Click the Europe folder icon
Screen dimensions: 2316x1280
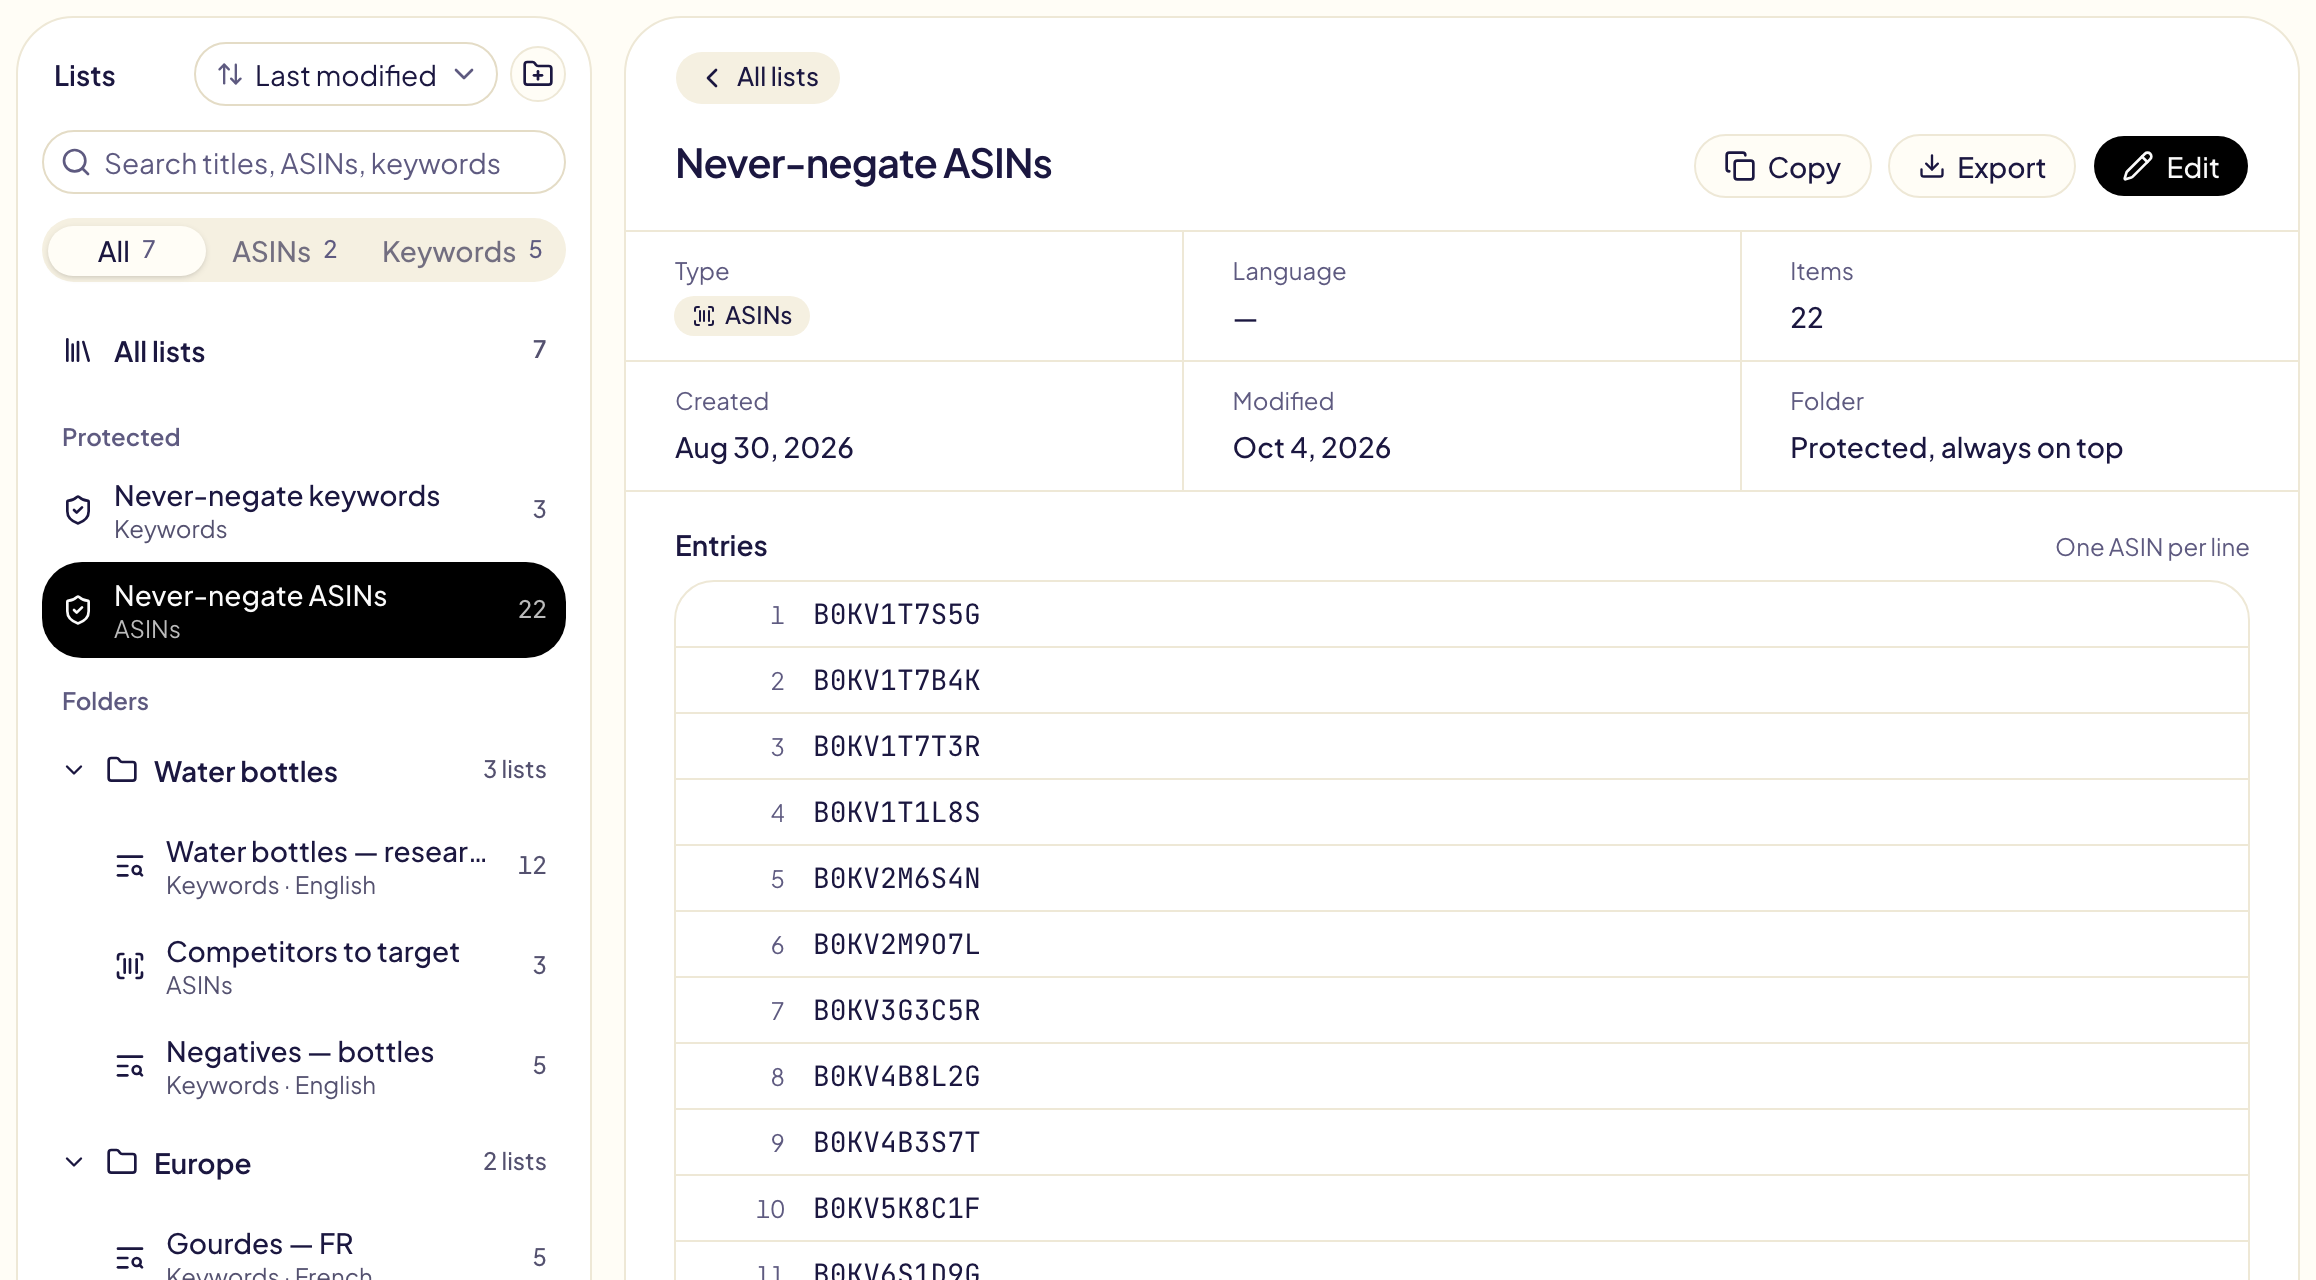[x=122, y=1162]
